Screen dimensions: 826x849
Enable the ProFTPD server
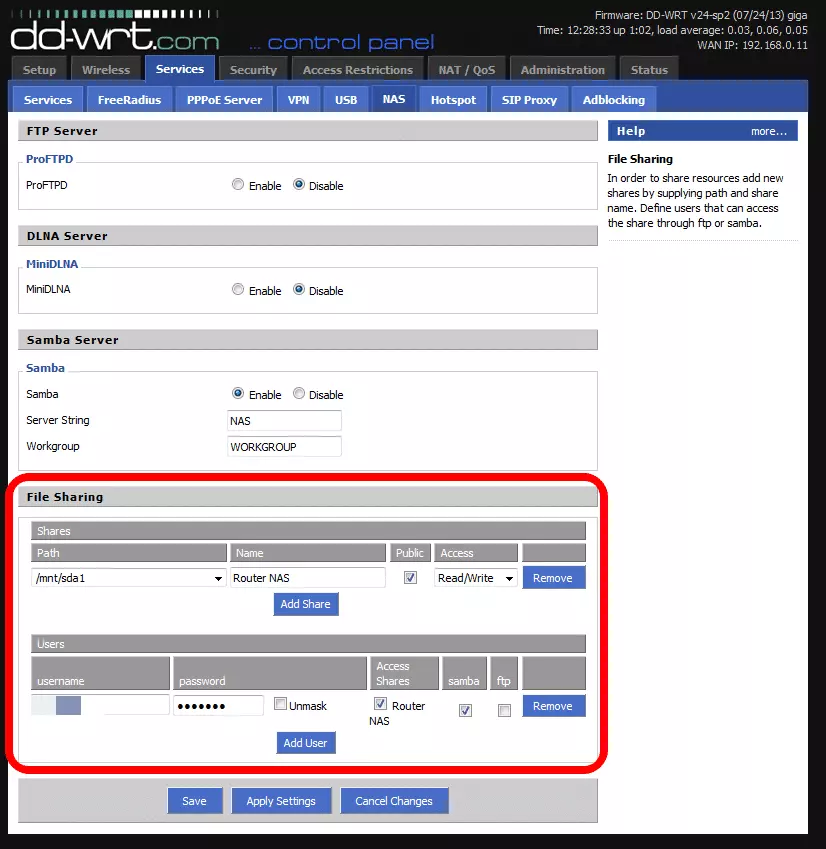pyautogui.click(x=238, y=185)
